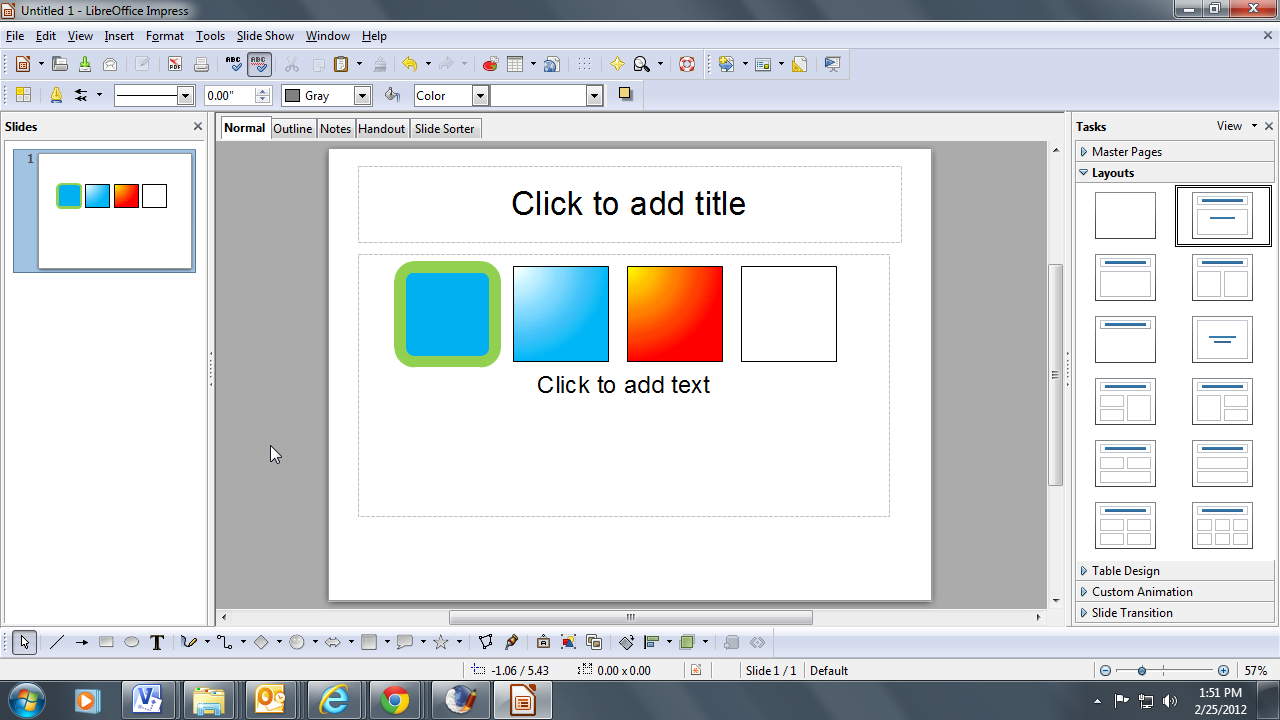The width and height of the screenshot is (1280, 720).
Task: Select the Line drawing tool
Action: (56, 643)
